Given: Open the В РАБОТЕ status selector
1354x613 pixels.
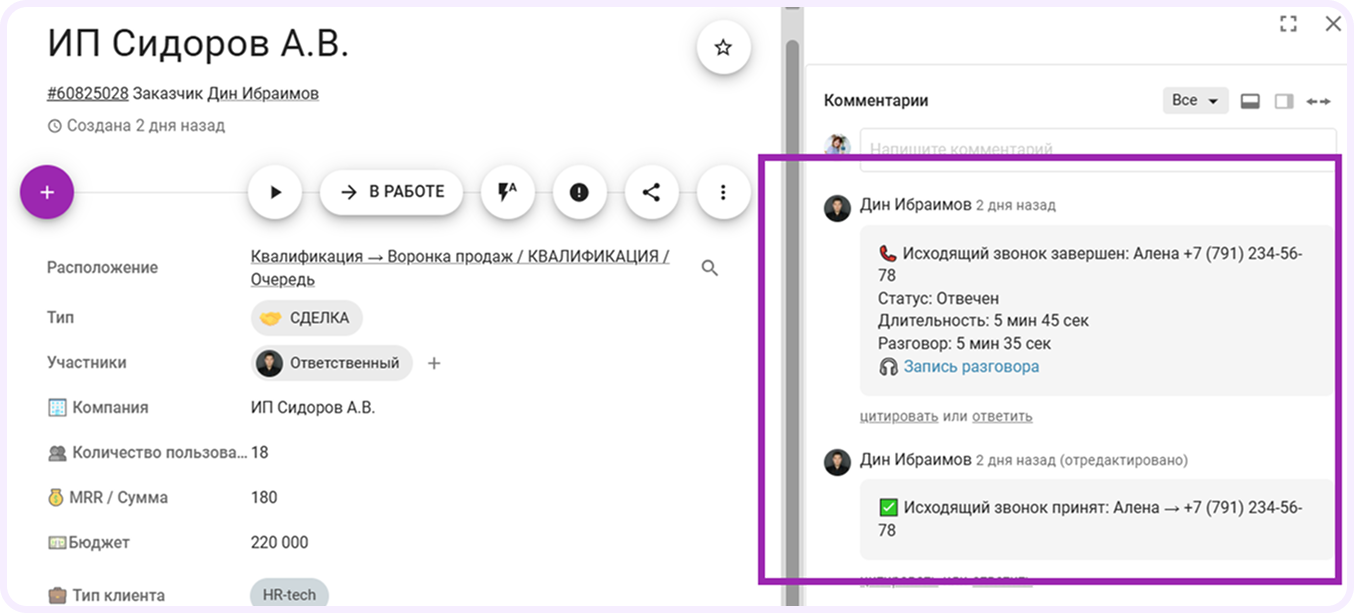Looking at the screenshot, I should (x=392, y=192).
